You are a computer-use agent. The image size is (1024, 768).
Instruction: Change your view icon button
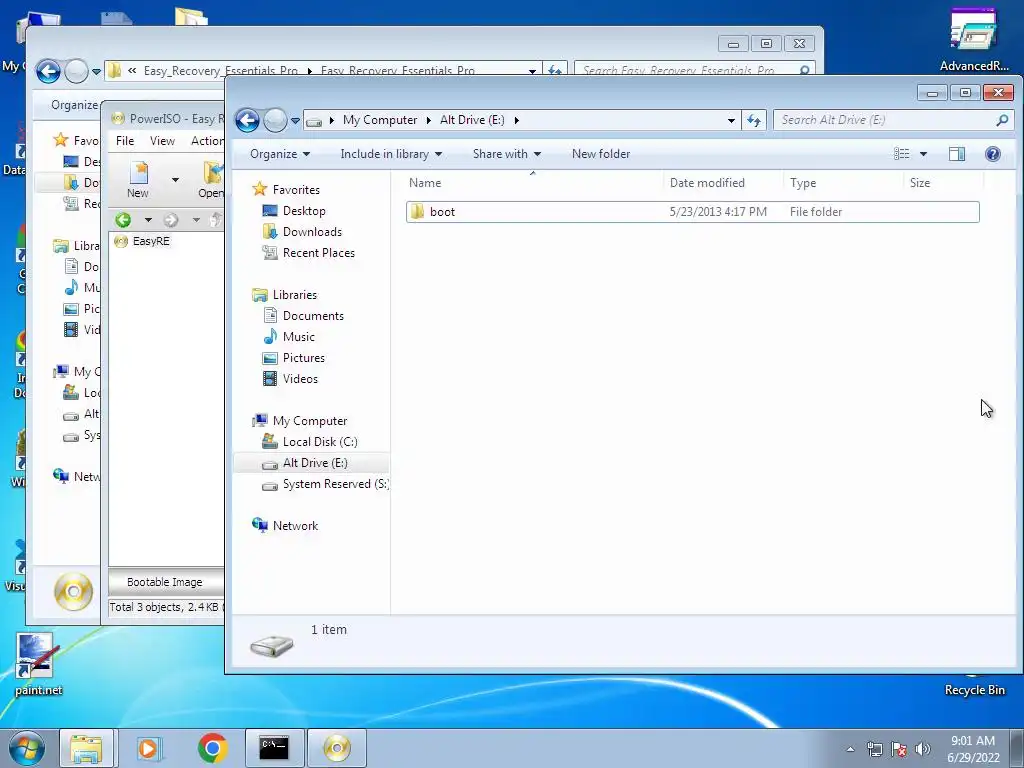902,154
